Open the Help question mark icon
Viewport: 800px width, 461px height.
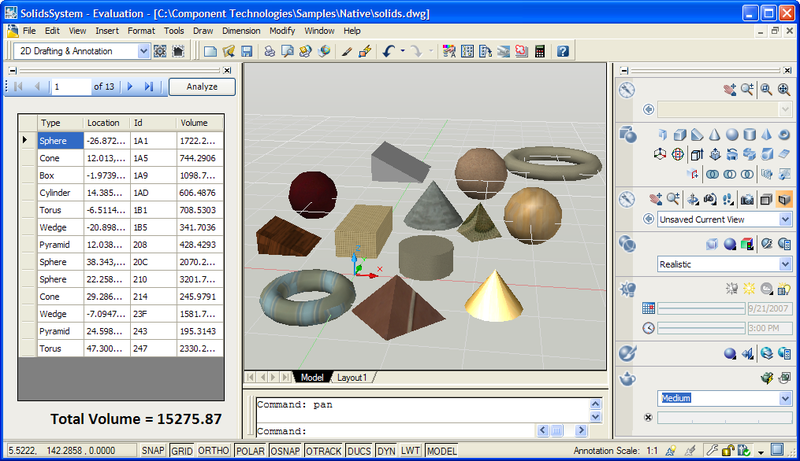coord(563,51)
